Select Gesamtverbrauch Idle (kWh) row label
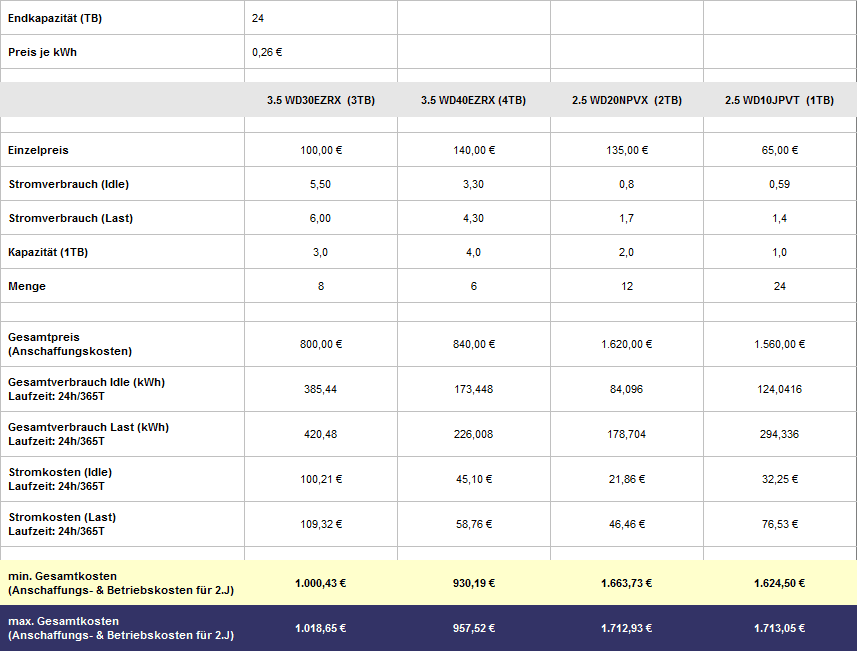The width and height of the screenshot is (857, 651). (x=122, y=389)
